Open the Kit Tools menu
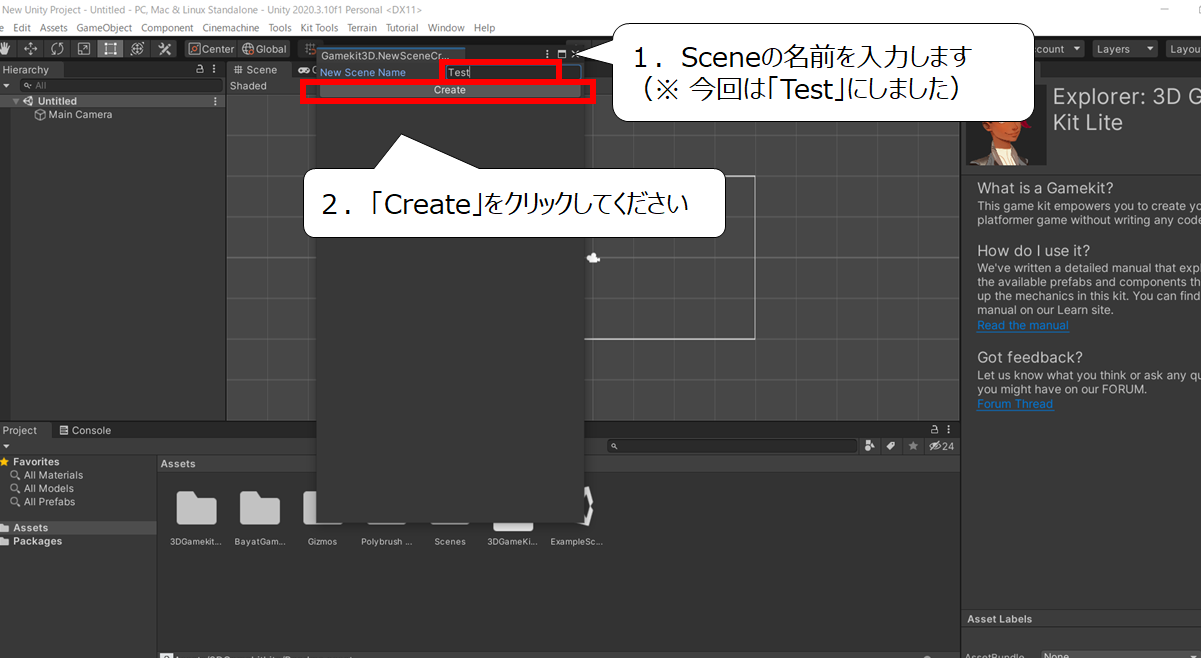 tap(319, 28)
